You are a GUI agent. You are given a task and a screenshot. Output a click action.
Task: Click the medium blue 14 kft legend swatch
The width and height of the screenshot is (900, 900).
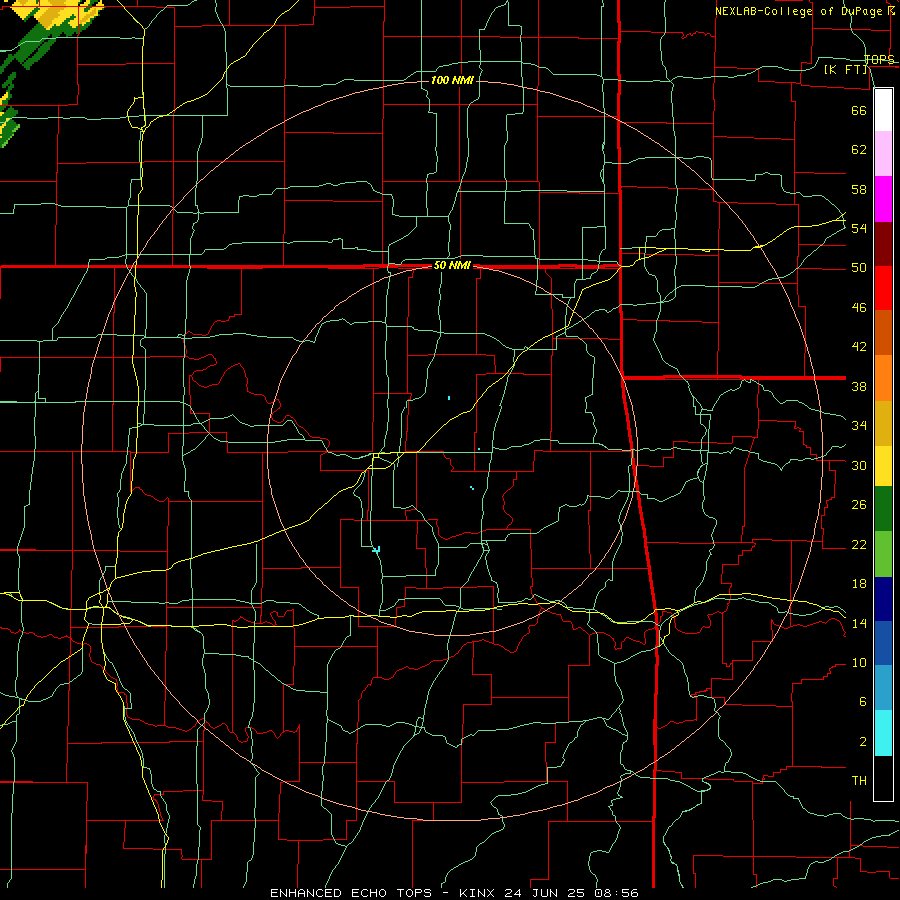pos(883,643)
